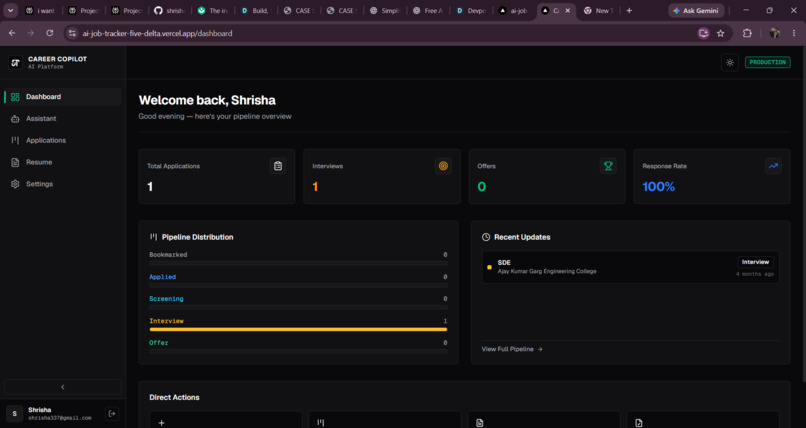The image size is (806, 428).
Task: Click the shrisha337@gmail.com email text
Action: pos(60,418)
